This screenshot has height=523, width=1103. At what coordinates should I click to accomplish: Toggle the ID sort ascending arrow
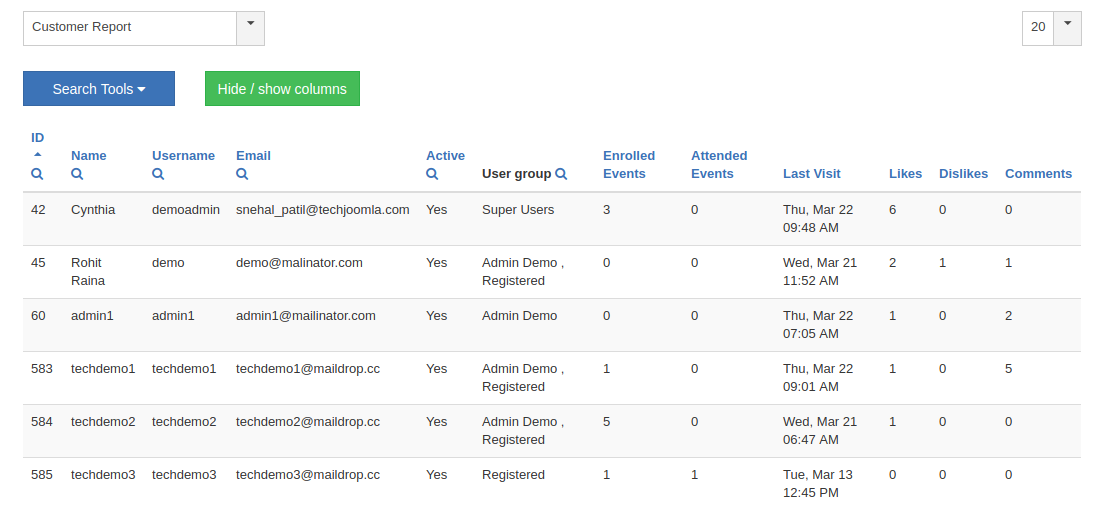[37, 155]
